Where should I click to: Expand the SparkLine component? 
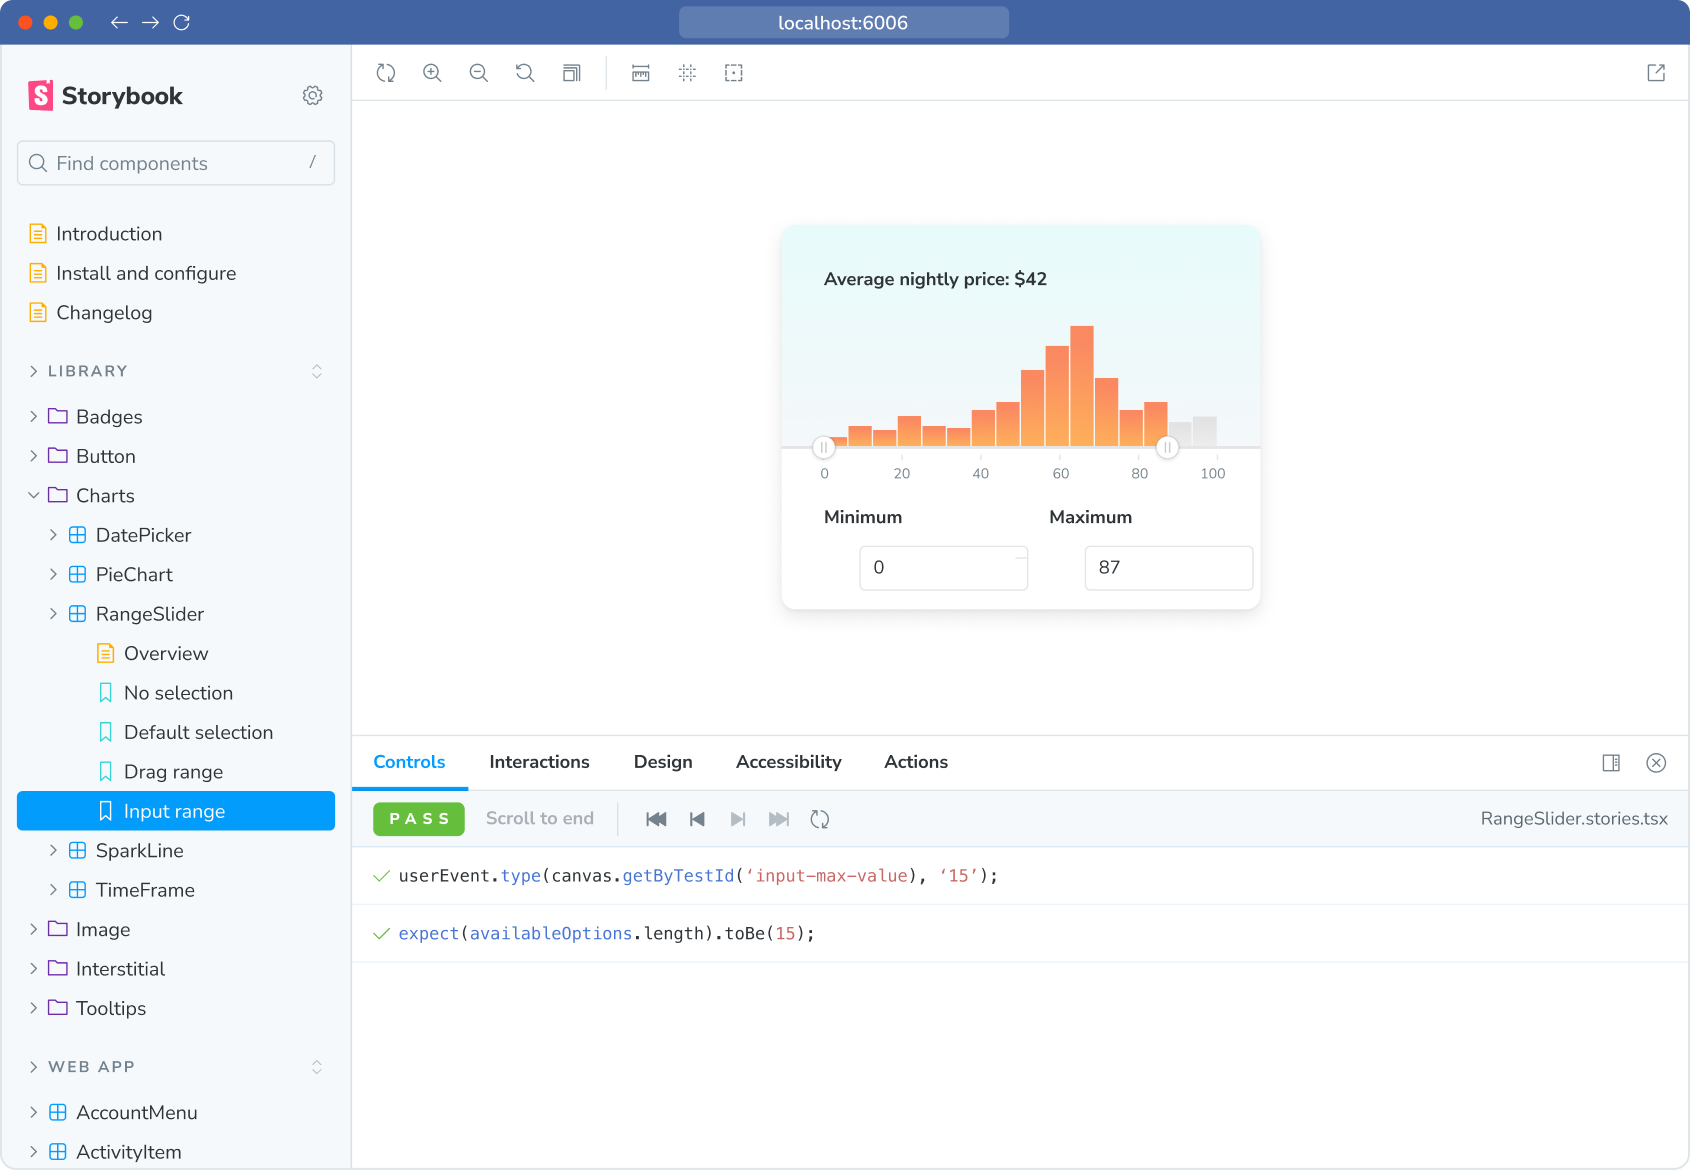click(54, 851)
